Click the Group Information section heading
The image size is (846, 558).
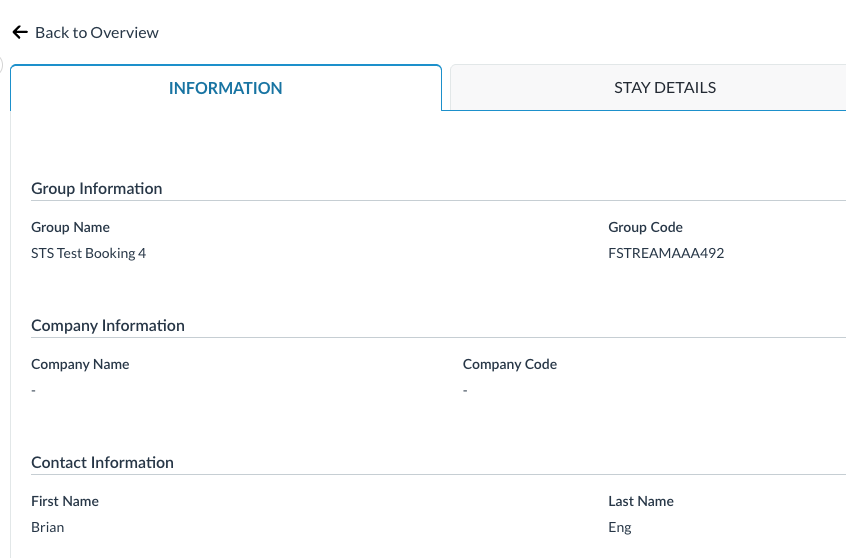pos(97,188)
